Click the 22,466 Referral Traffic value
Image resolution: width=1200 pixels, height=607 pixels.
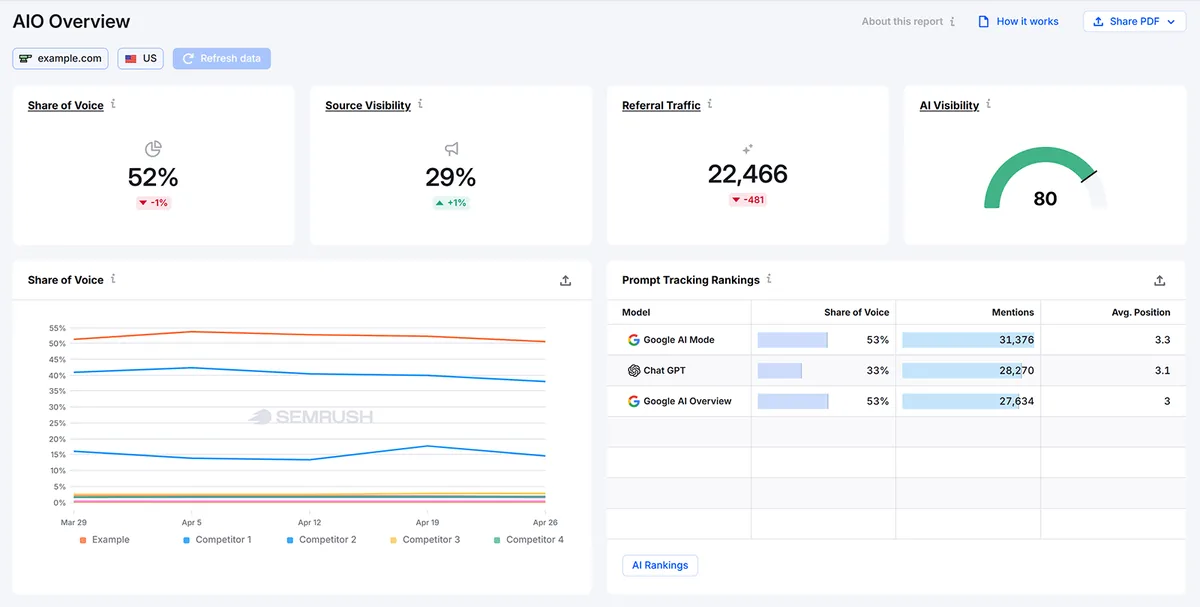(x=748, y=174)
